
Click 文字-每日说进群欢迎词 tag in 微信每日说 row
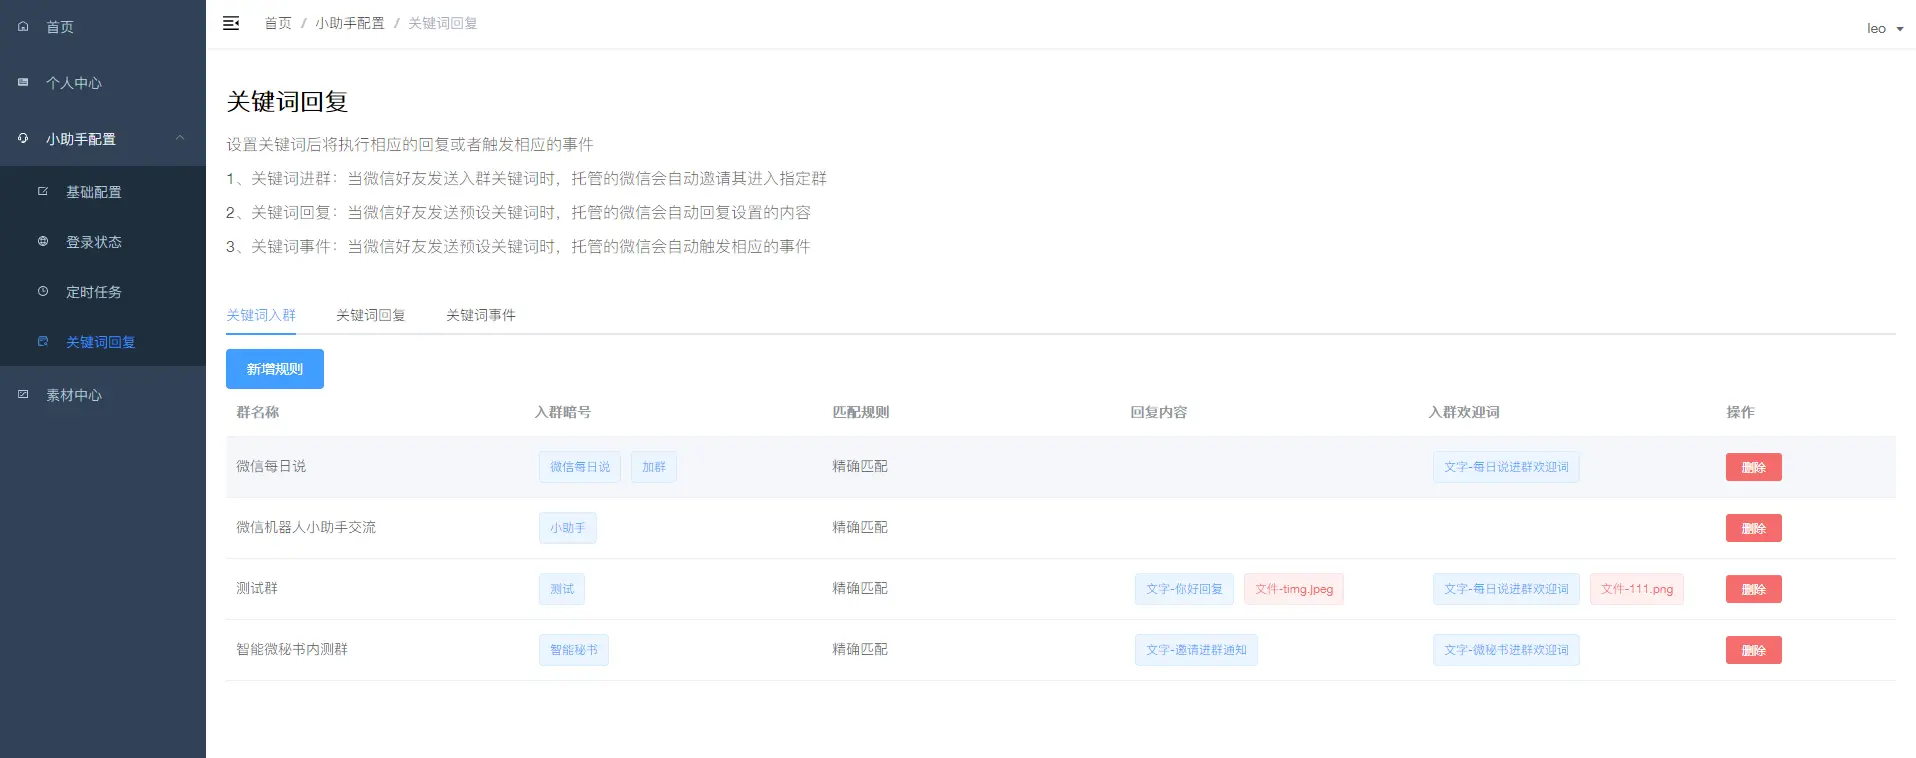click(1506, 467)
